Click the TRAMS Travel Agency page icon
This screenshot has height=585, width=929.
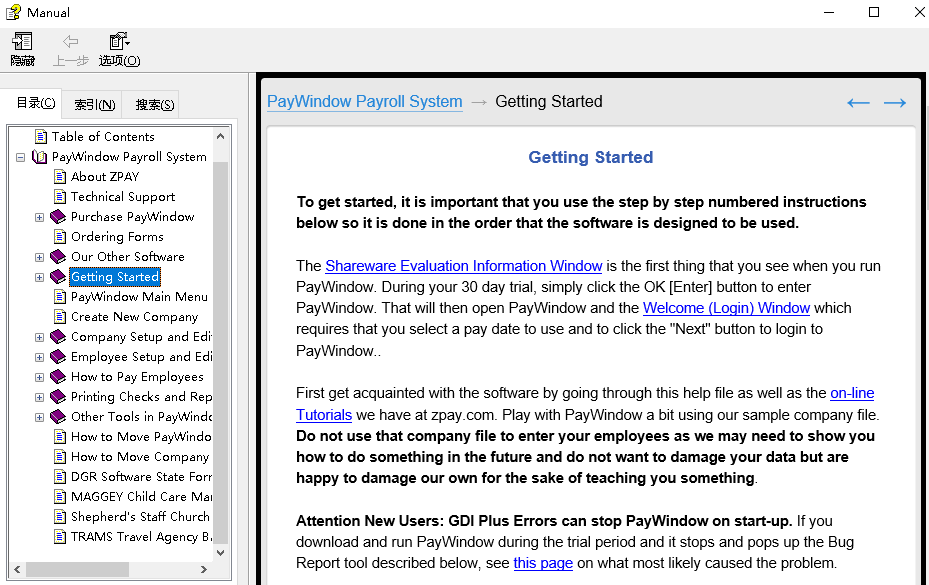pos(60,537)
